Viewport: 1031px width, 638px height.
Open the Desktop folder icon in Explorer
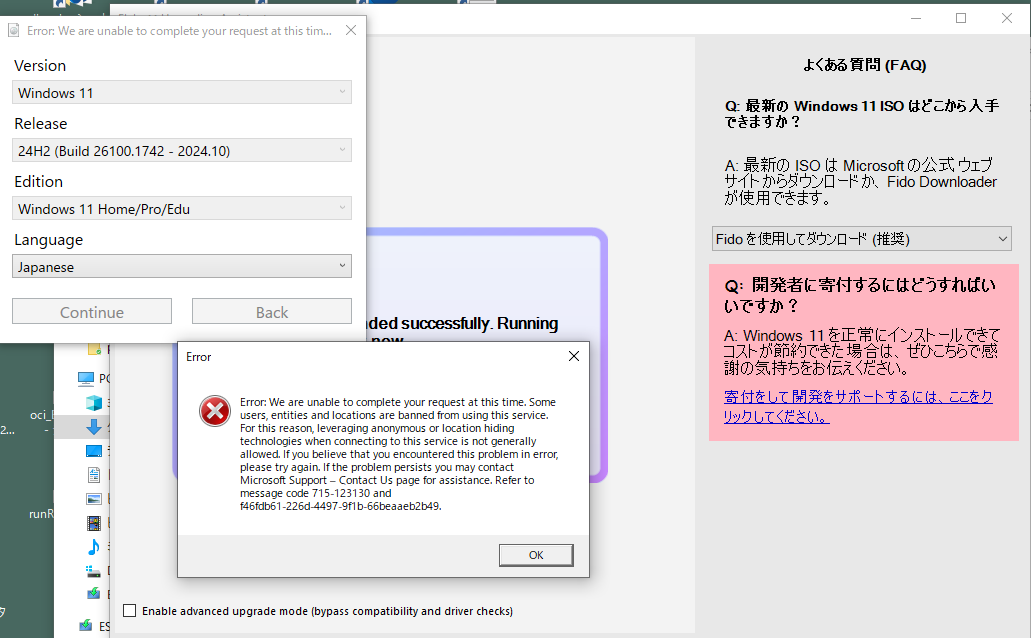pos(94,451)
